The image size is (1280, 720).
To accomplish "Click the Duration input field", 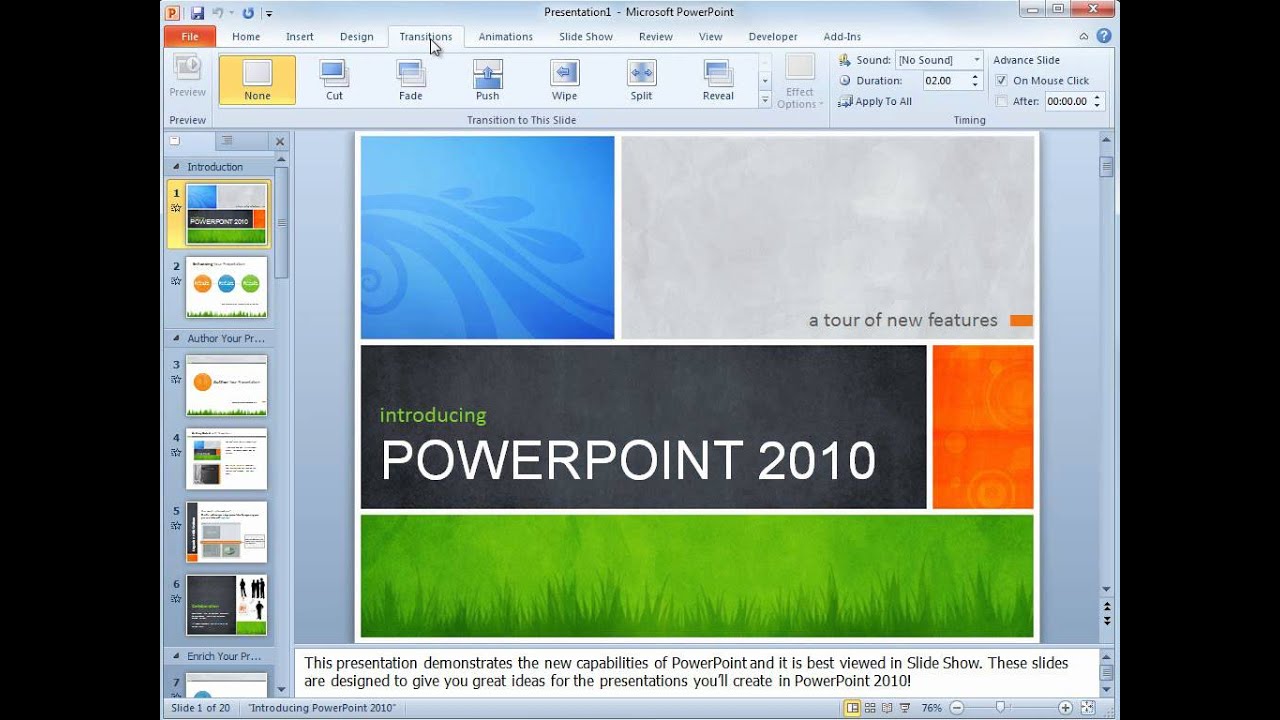I will [945, 80].
